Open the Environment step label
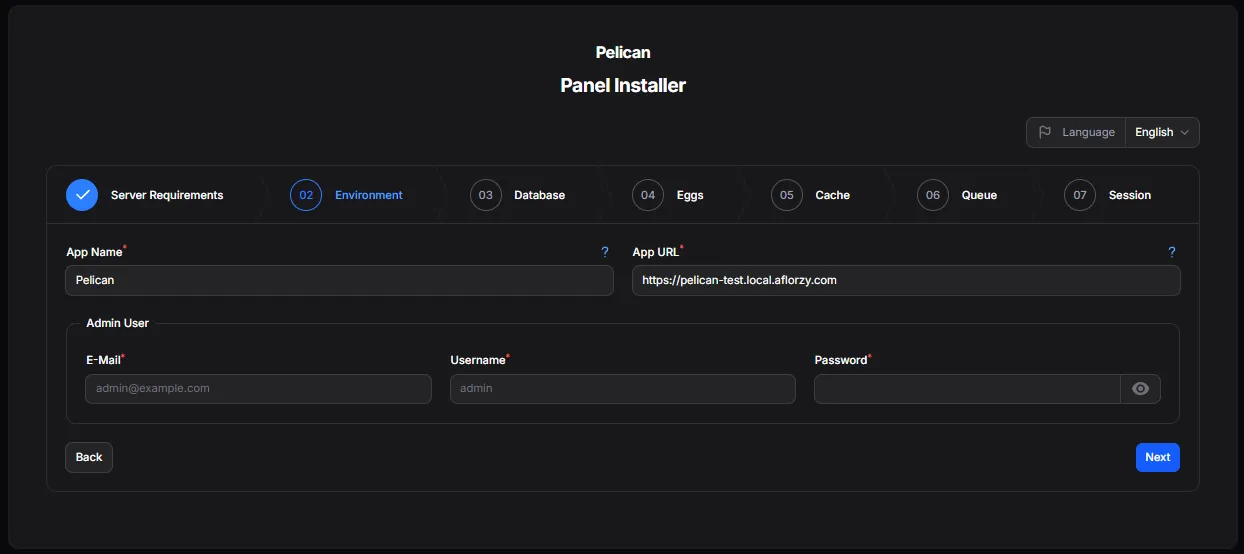This screenshot has height=554, width=1244. point(369,195)
